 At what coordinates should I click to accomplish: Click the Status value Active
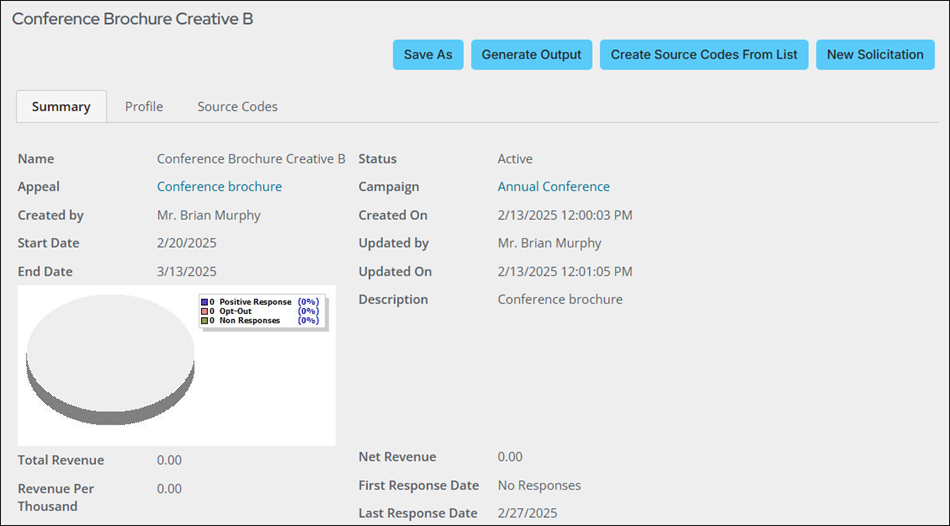point(515,159)
